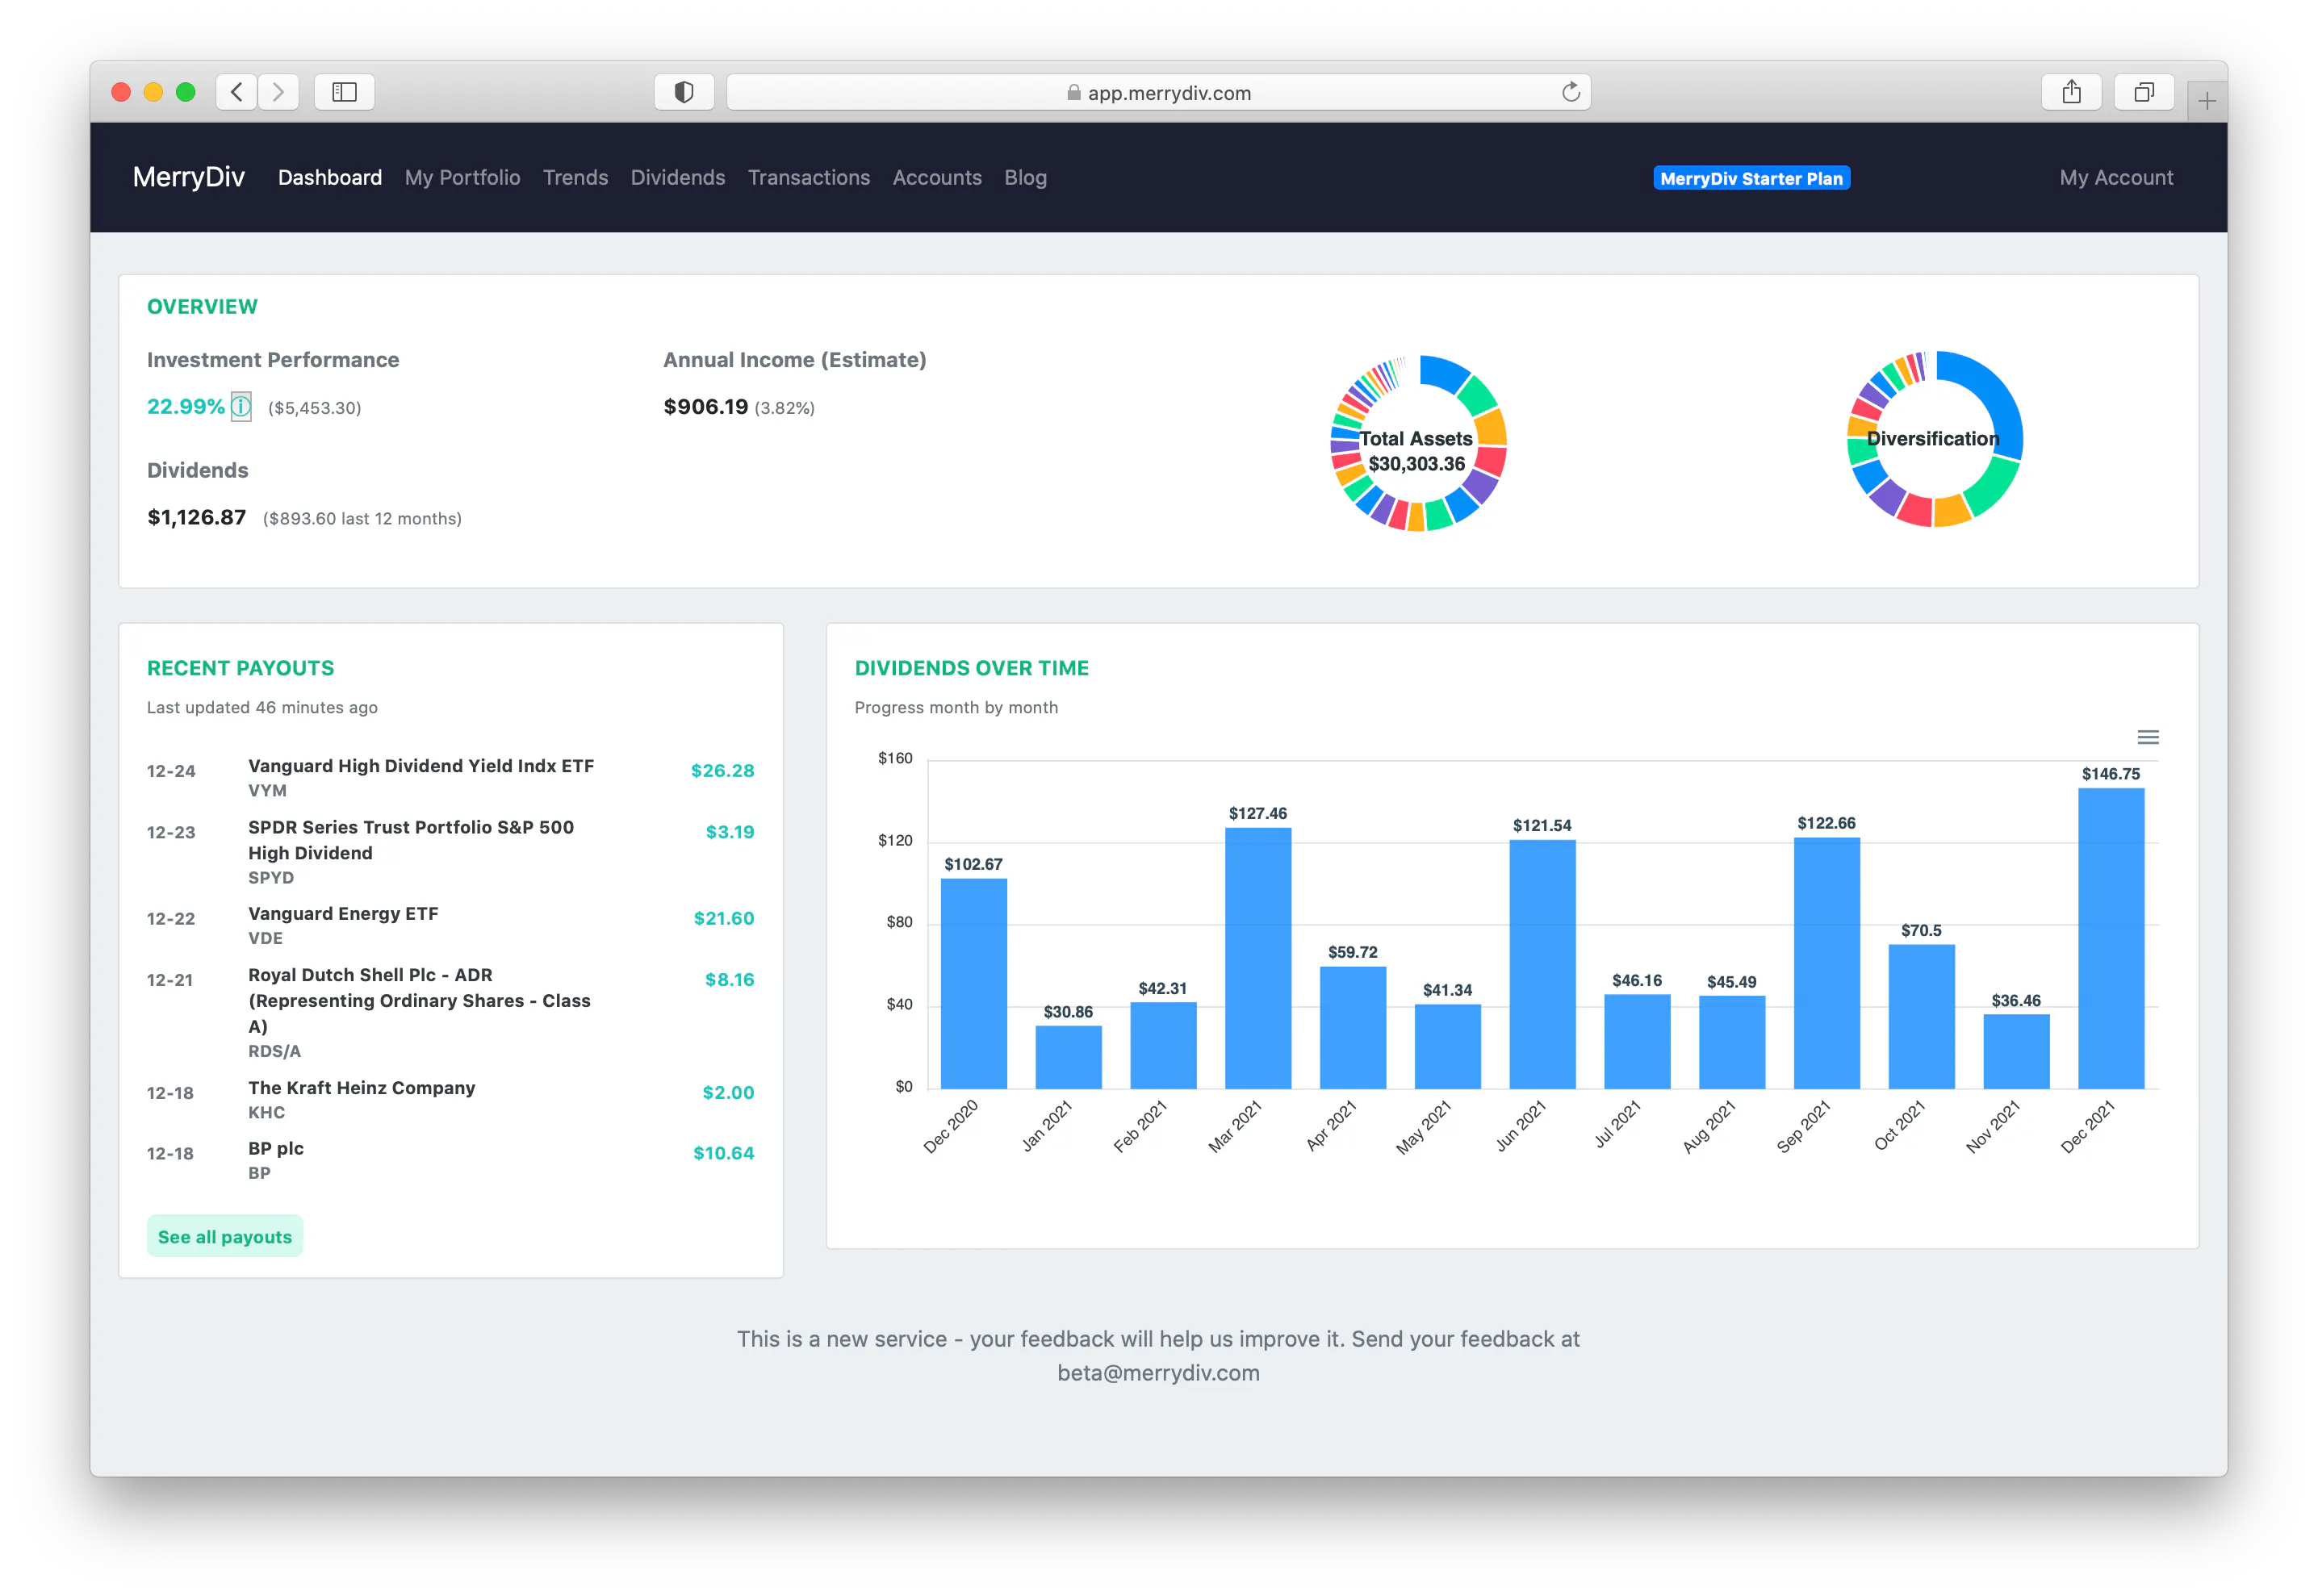This screenshot has width=2318, height=1596.
Task: Click the address bar app.merrydiv.com
Action: pyautogui.click(x=1158, y=92)
